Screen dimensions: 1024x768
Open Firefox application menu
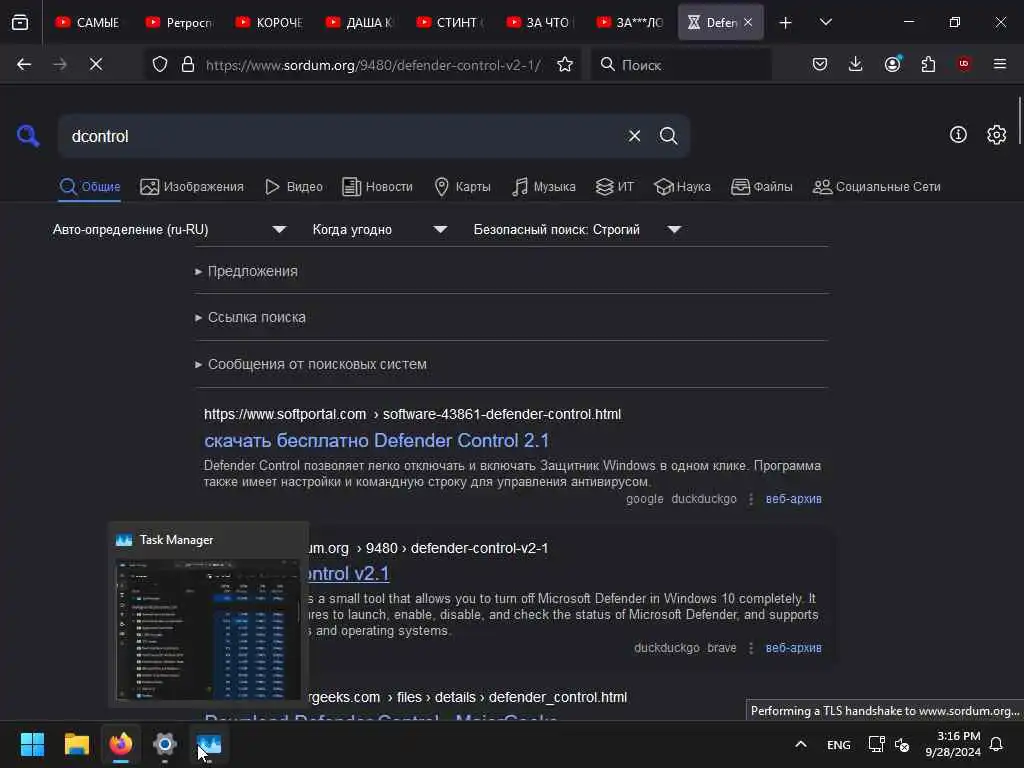click(x=1000, y=64)
